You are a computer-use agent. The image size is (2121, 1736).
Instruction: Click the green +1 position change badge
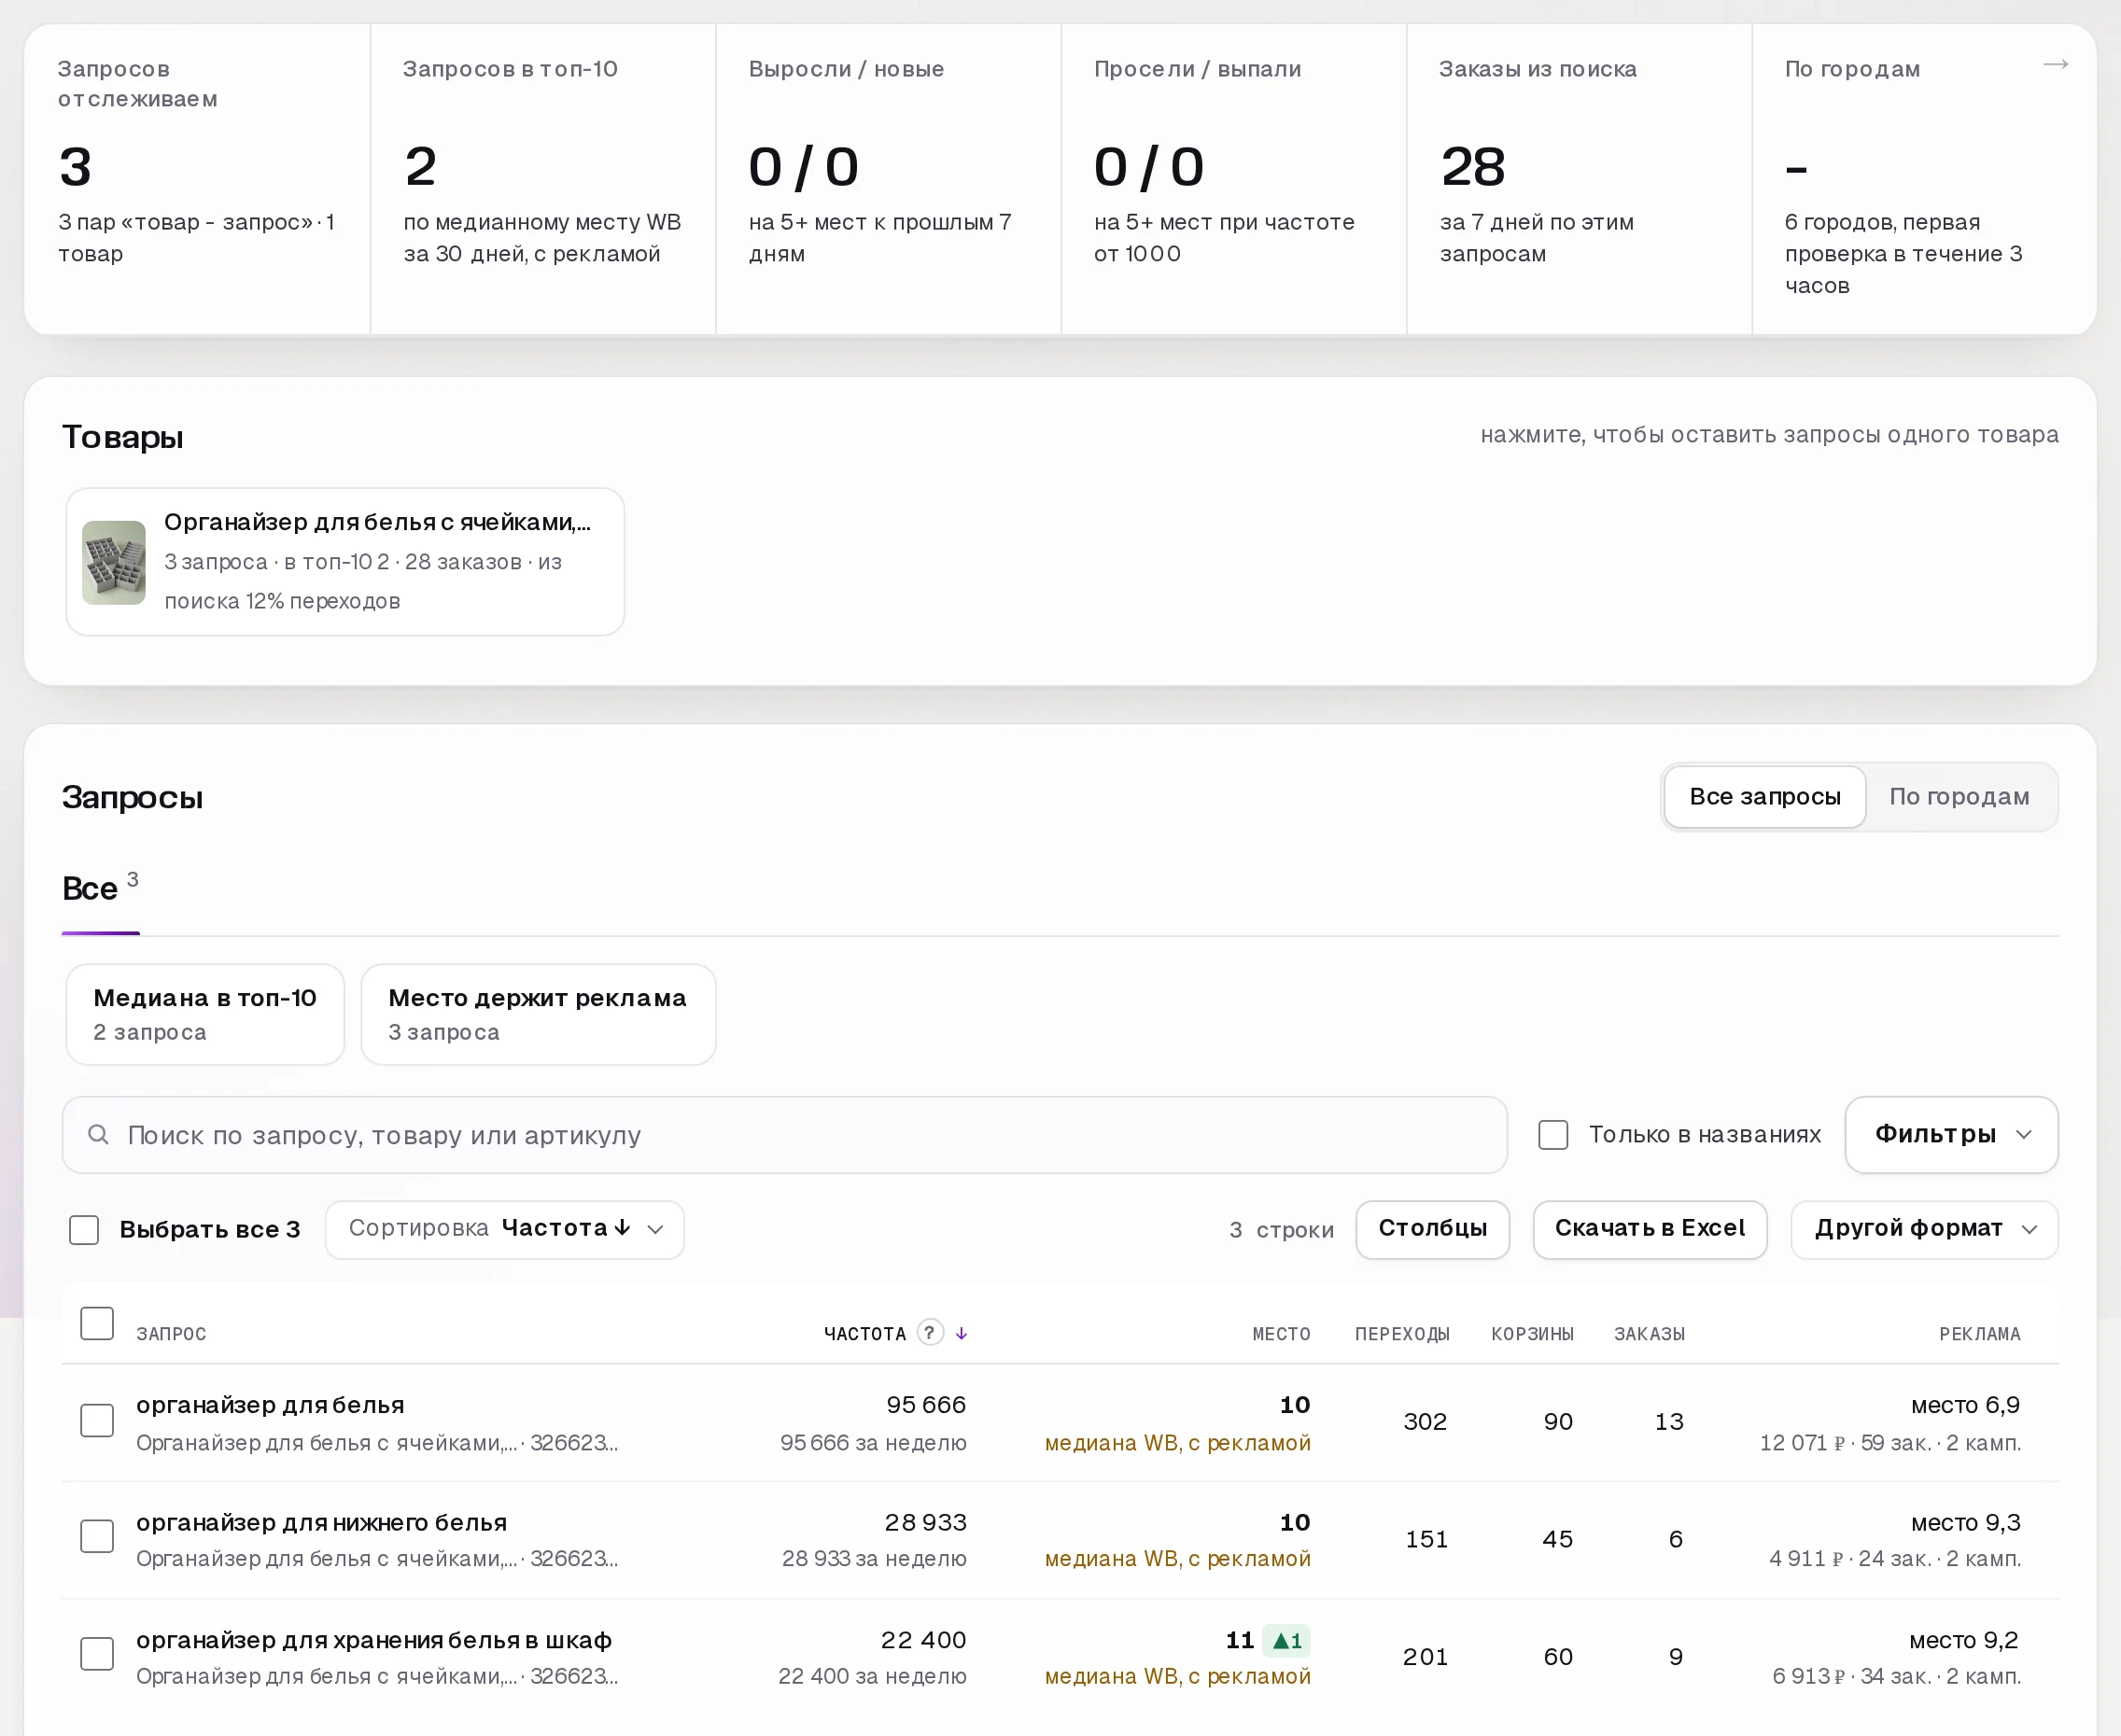[x=1286, y=1641]
